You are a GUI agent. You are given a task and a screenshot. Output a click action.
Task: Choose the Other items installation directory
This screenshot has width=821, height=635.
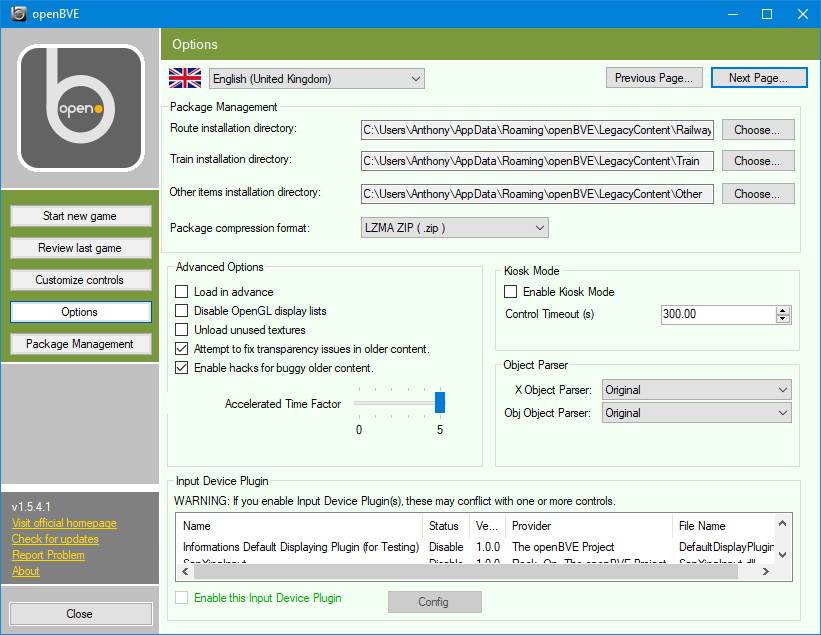758,194
